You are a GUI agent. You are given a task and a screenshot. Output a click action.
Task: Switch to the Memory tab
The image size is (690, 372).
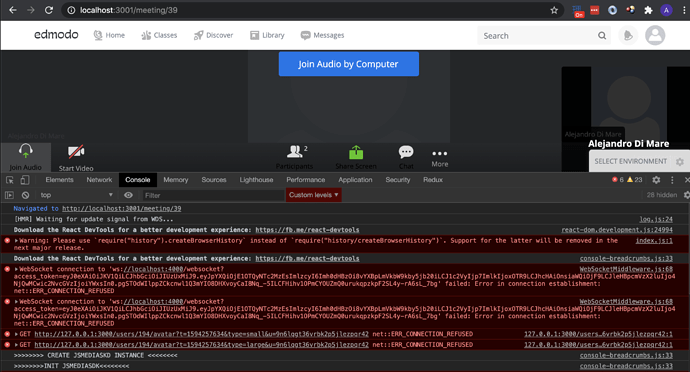click(x=176, y=180)
